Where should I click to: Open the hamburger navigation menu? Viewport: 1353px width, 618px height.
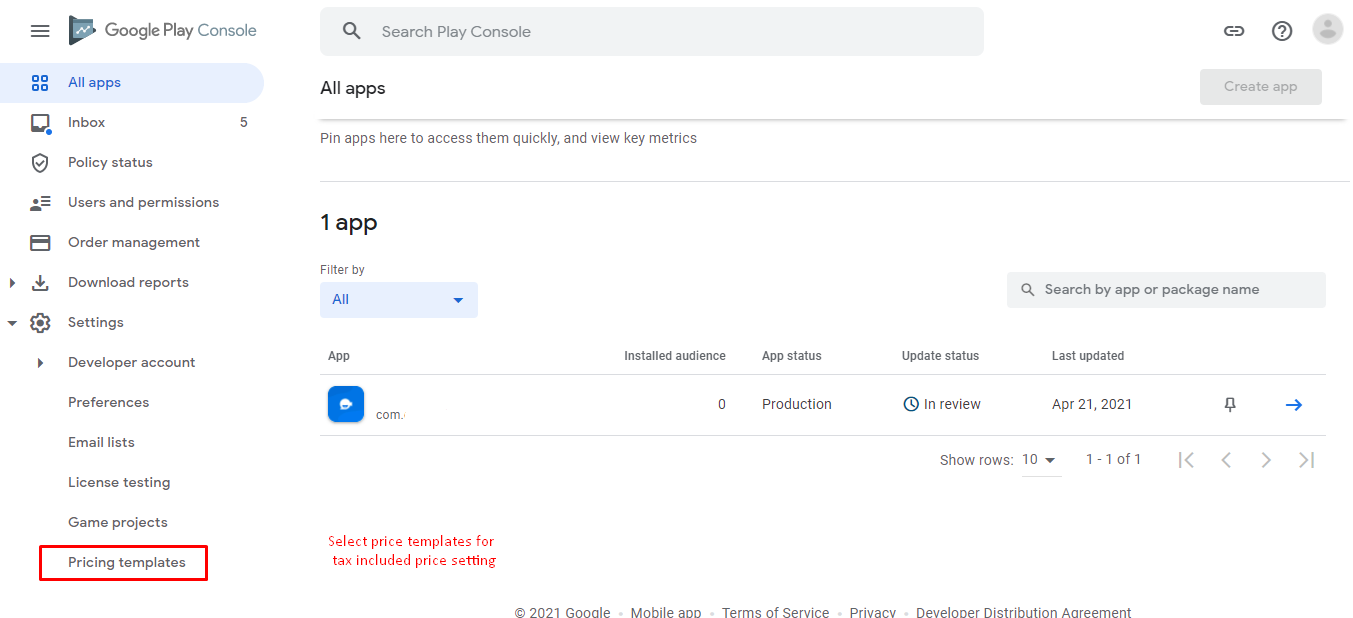pos(40,31)
